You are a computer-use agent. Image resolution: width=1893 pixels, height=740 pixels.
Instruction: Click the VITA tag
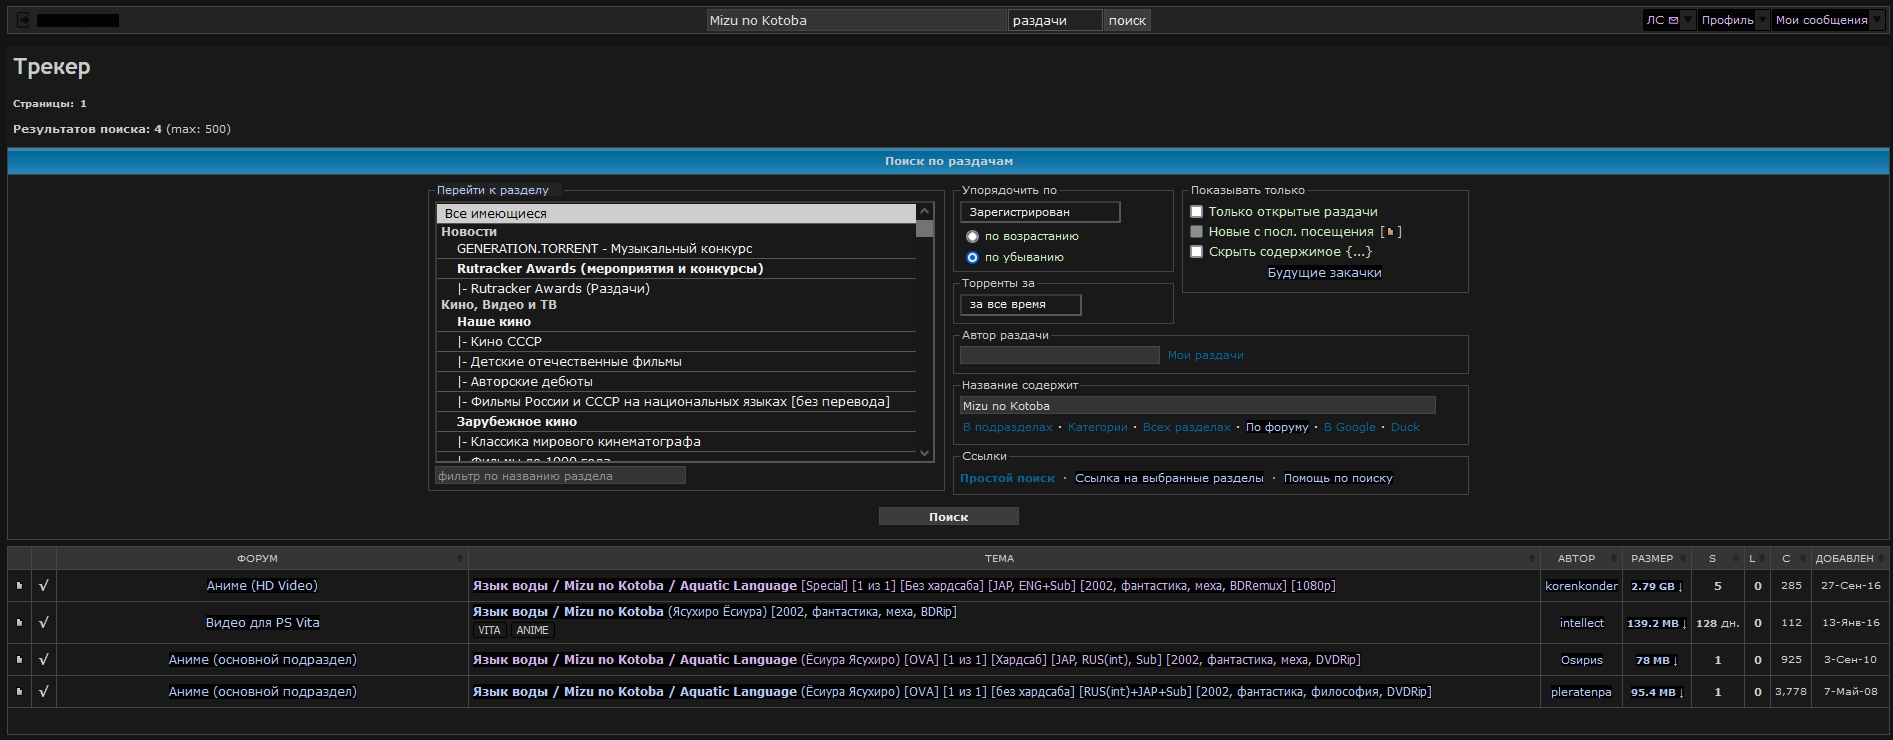489,630
